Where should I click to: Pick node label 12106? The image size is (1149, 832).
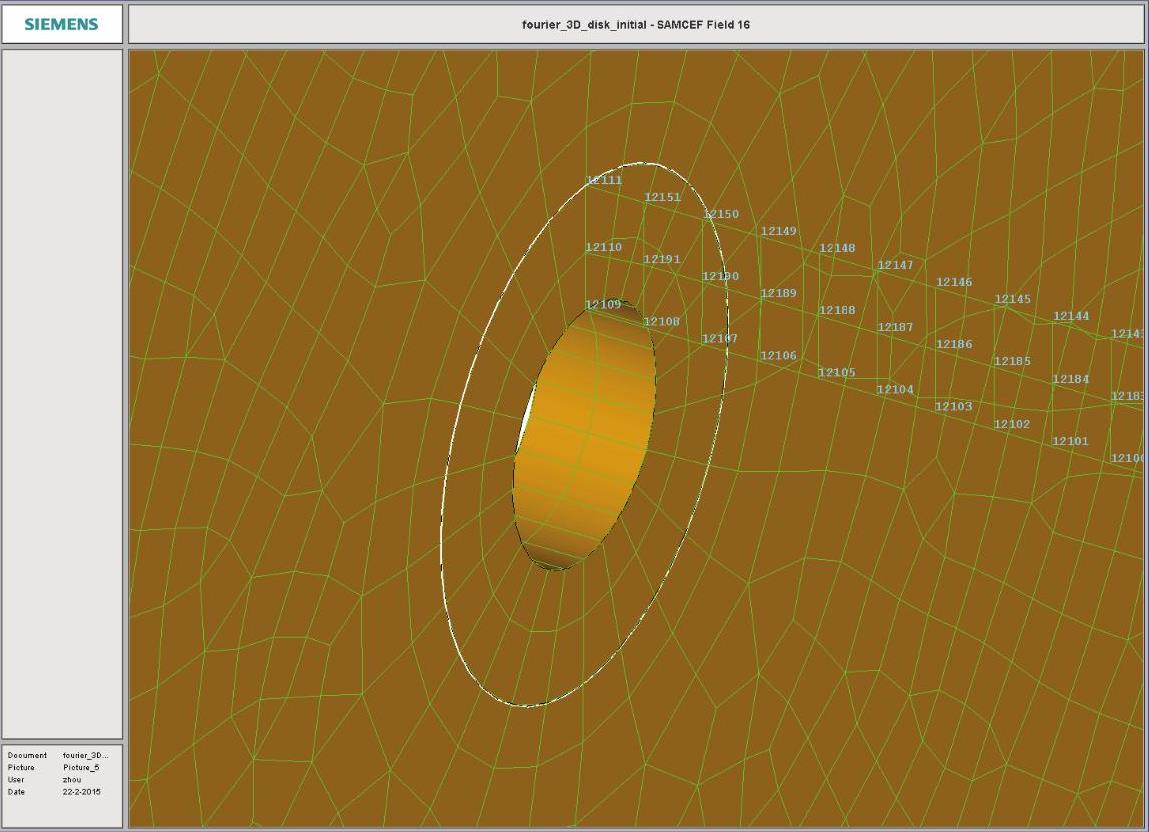pos(779,355)
